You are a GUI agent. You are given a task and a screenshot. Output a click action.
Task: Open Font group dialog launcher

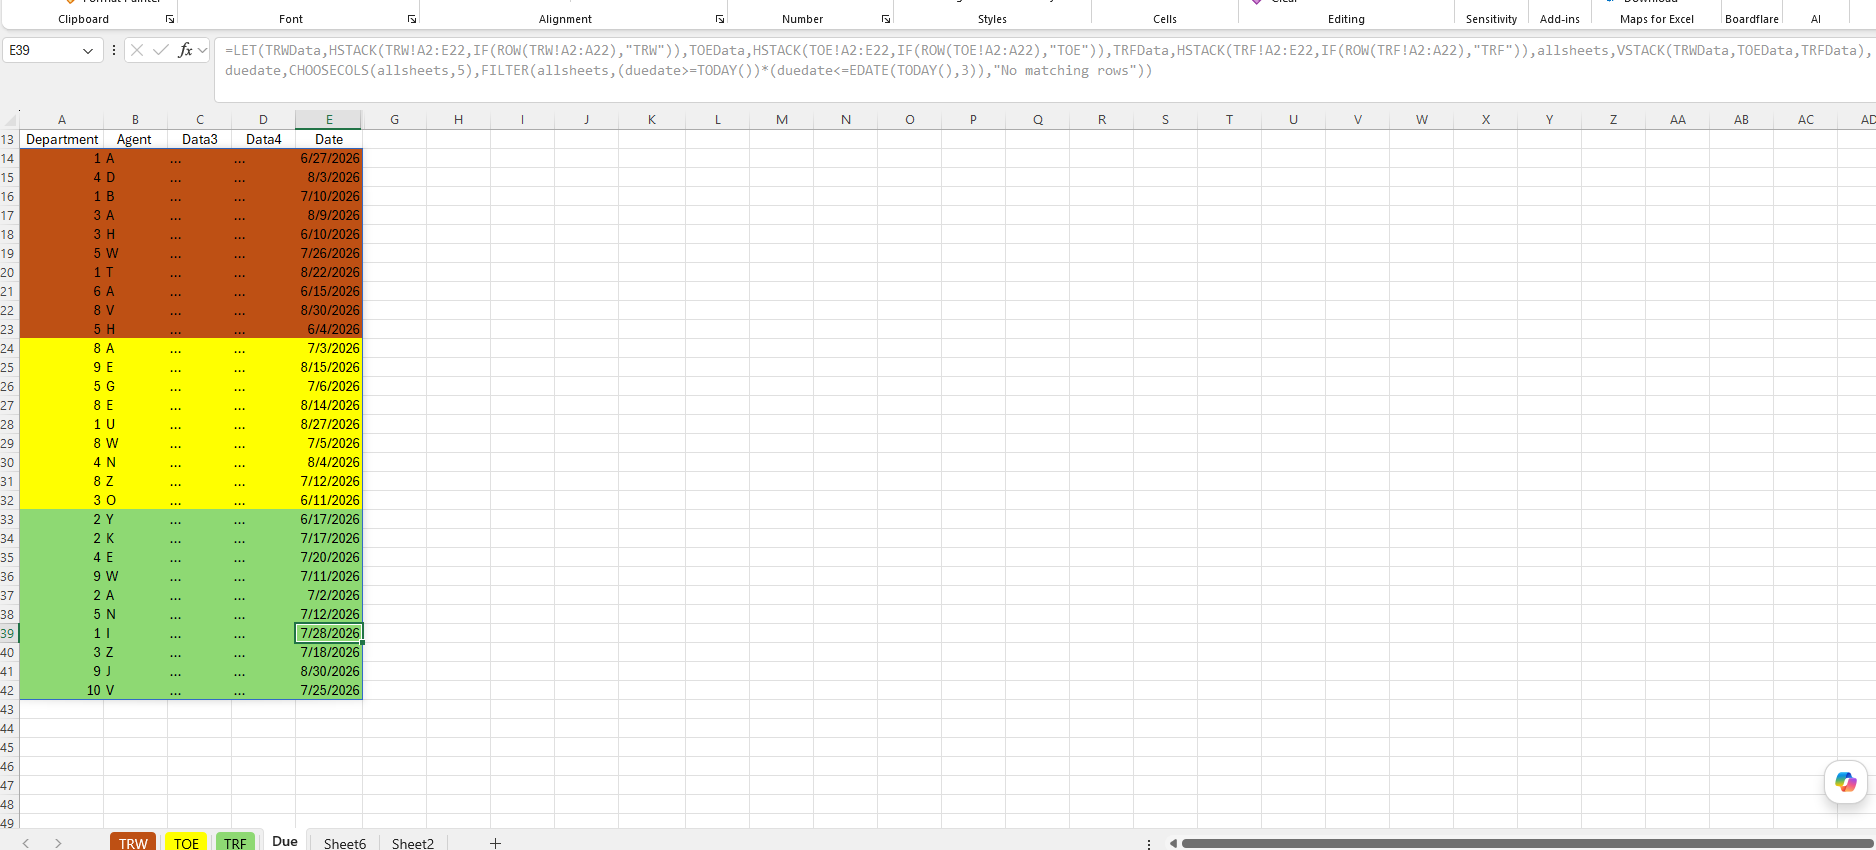pyautogui.click(x=412, y=19)
